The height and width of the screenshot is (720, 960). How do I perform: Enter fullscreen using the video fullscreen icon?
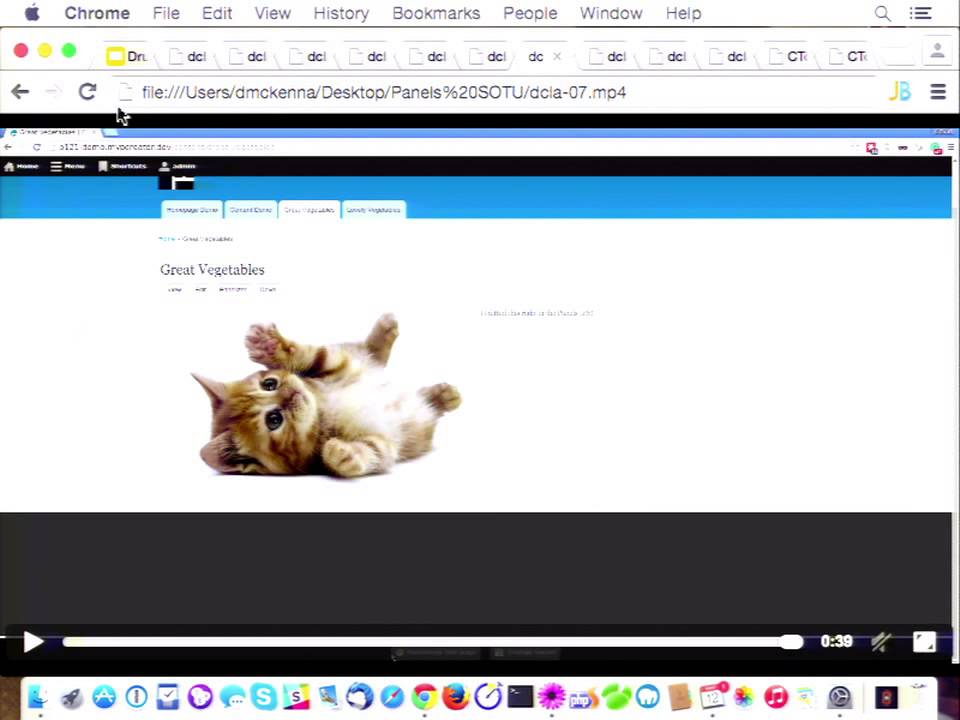924,642
